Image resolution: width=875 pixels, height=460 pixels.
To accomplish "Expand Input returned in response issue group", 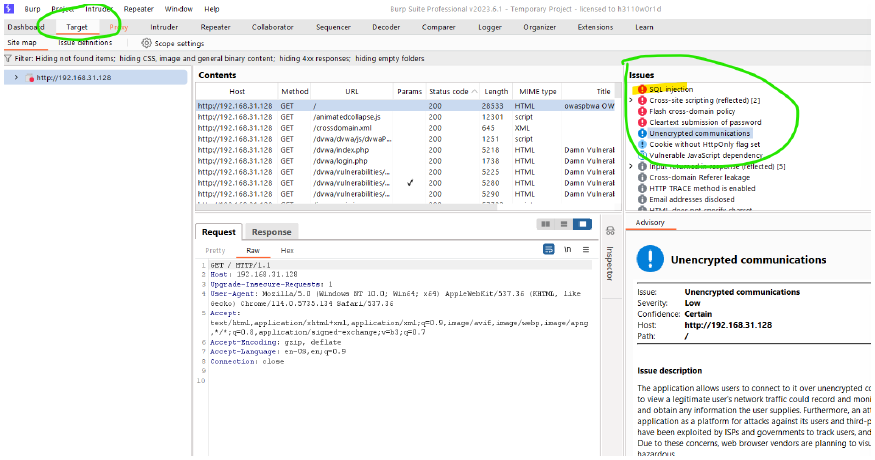I will pyautogui.click(x=631, y=166).
